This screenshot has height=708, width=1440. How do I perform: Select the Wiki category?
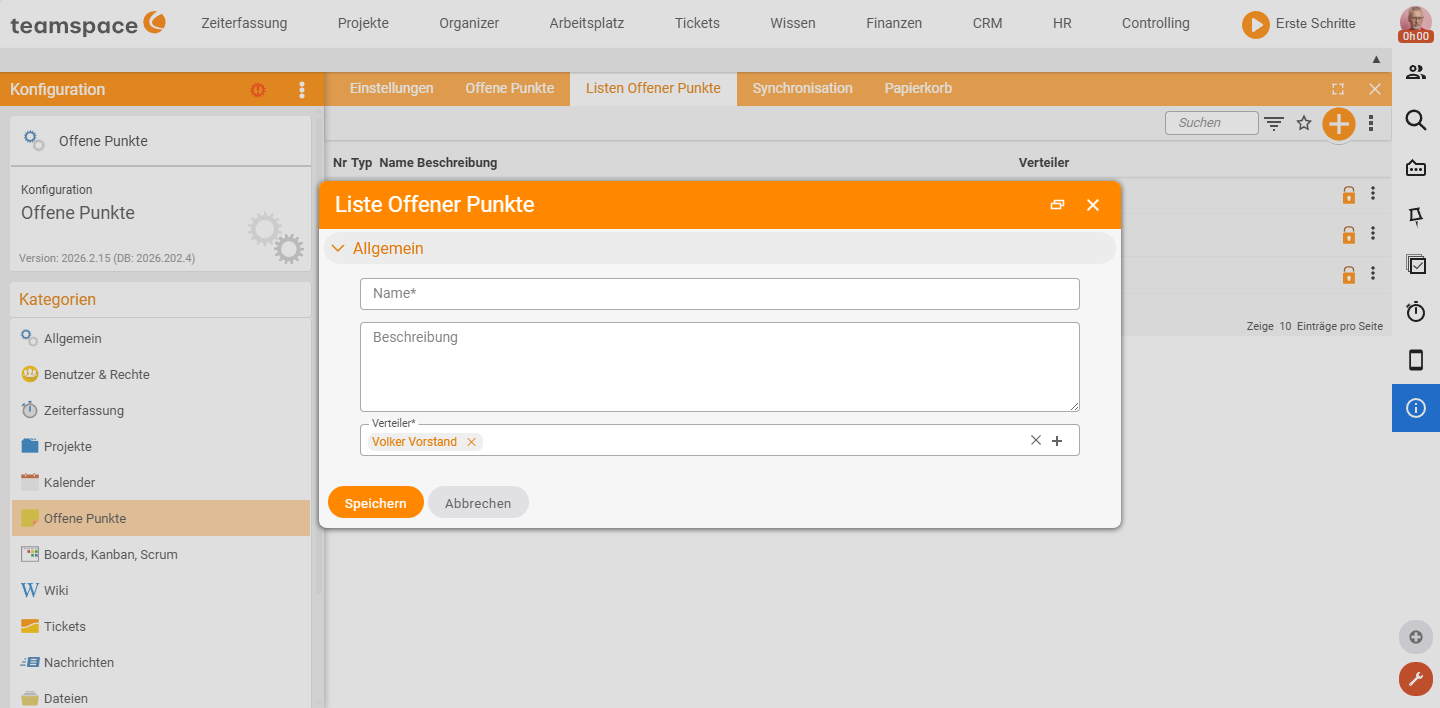point(161,590)
